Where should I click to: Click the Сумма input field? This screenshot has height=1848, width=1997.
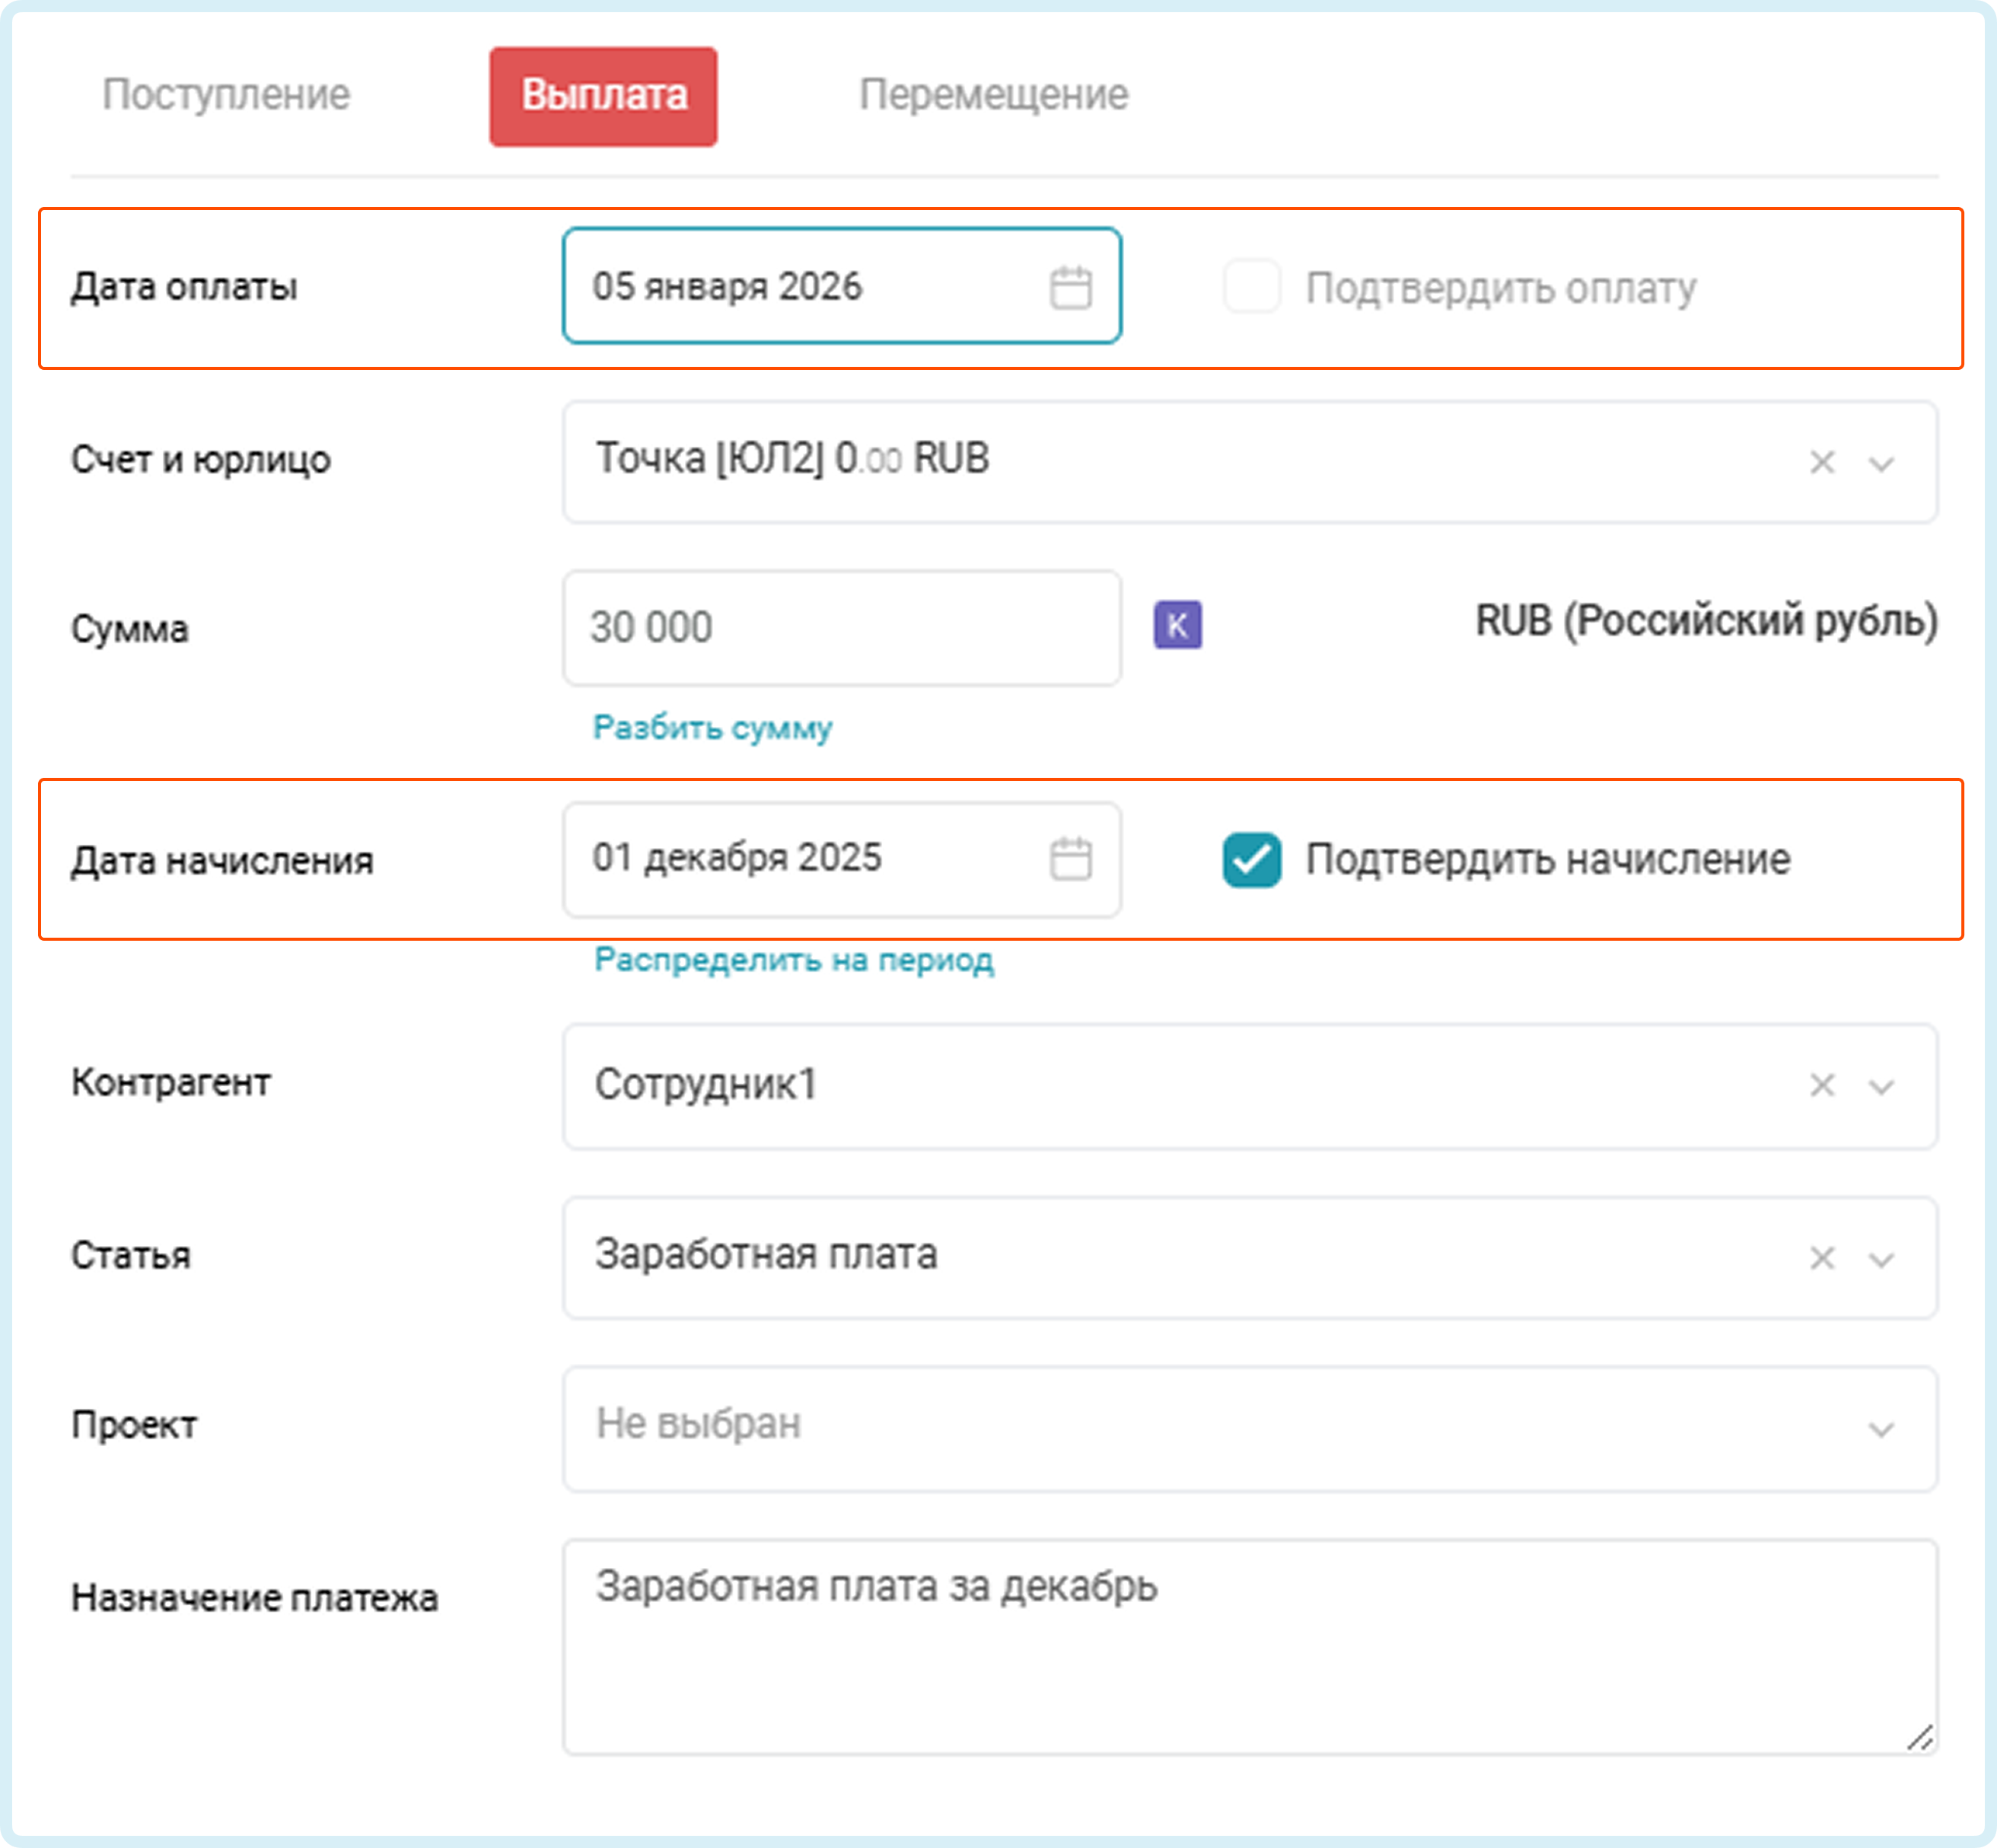pos(840,628)
